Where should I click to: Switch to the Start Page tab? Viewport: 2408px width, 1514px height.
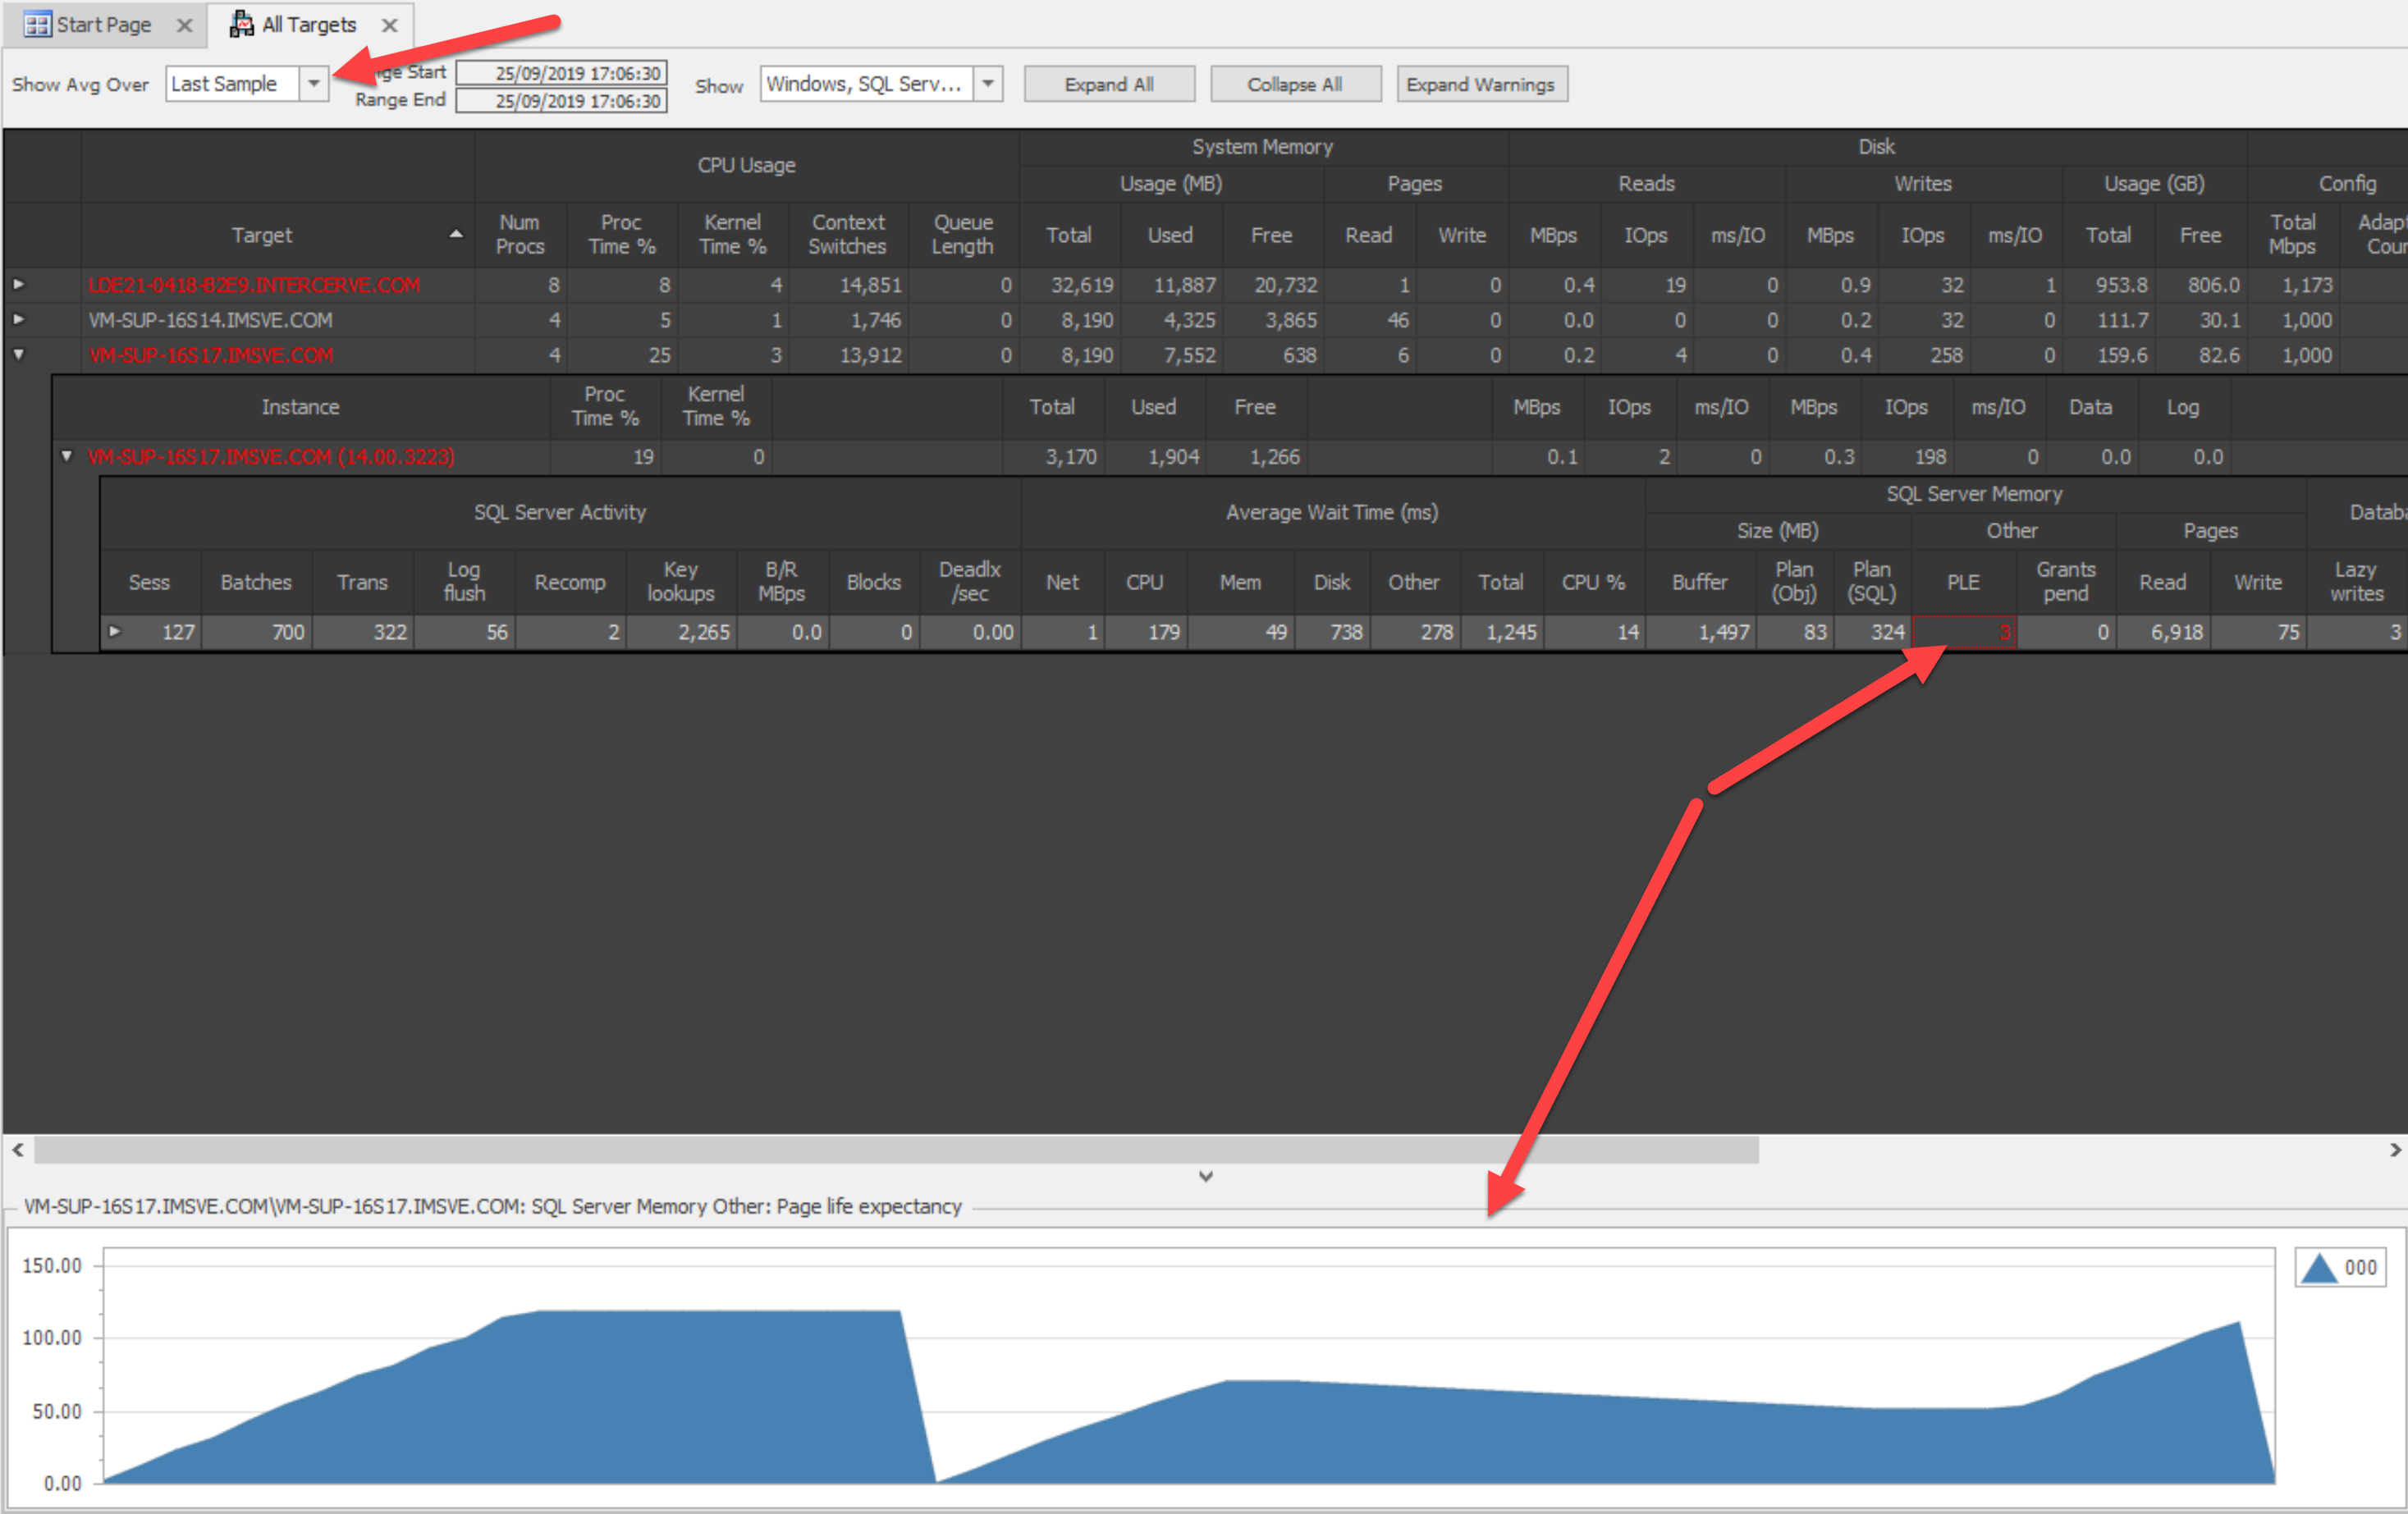click(x=103, y=25)
